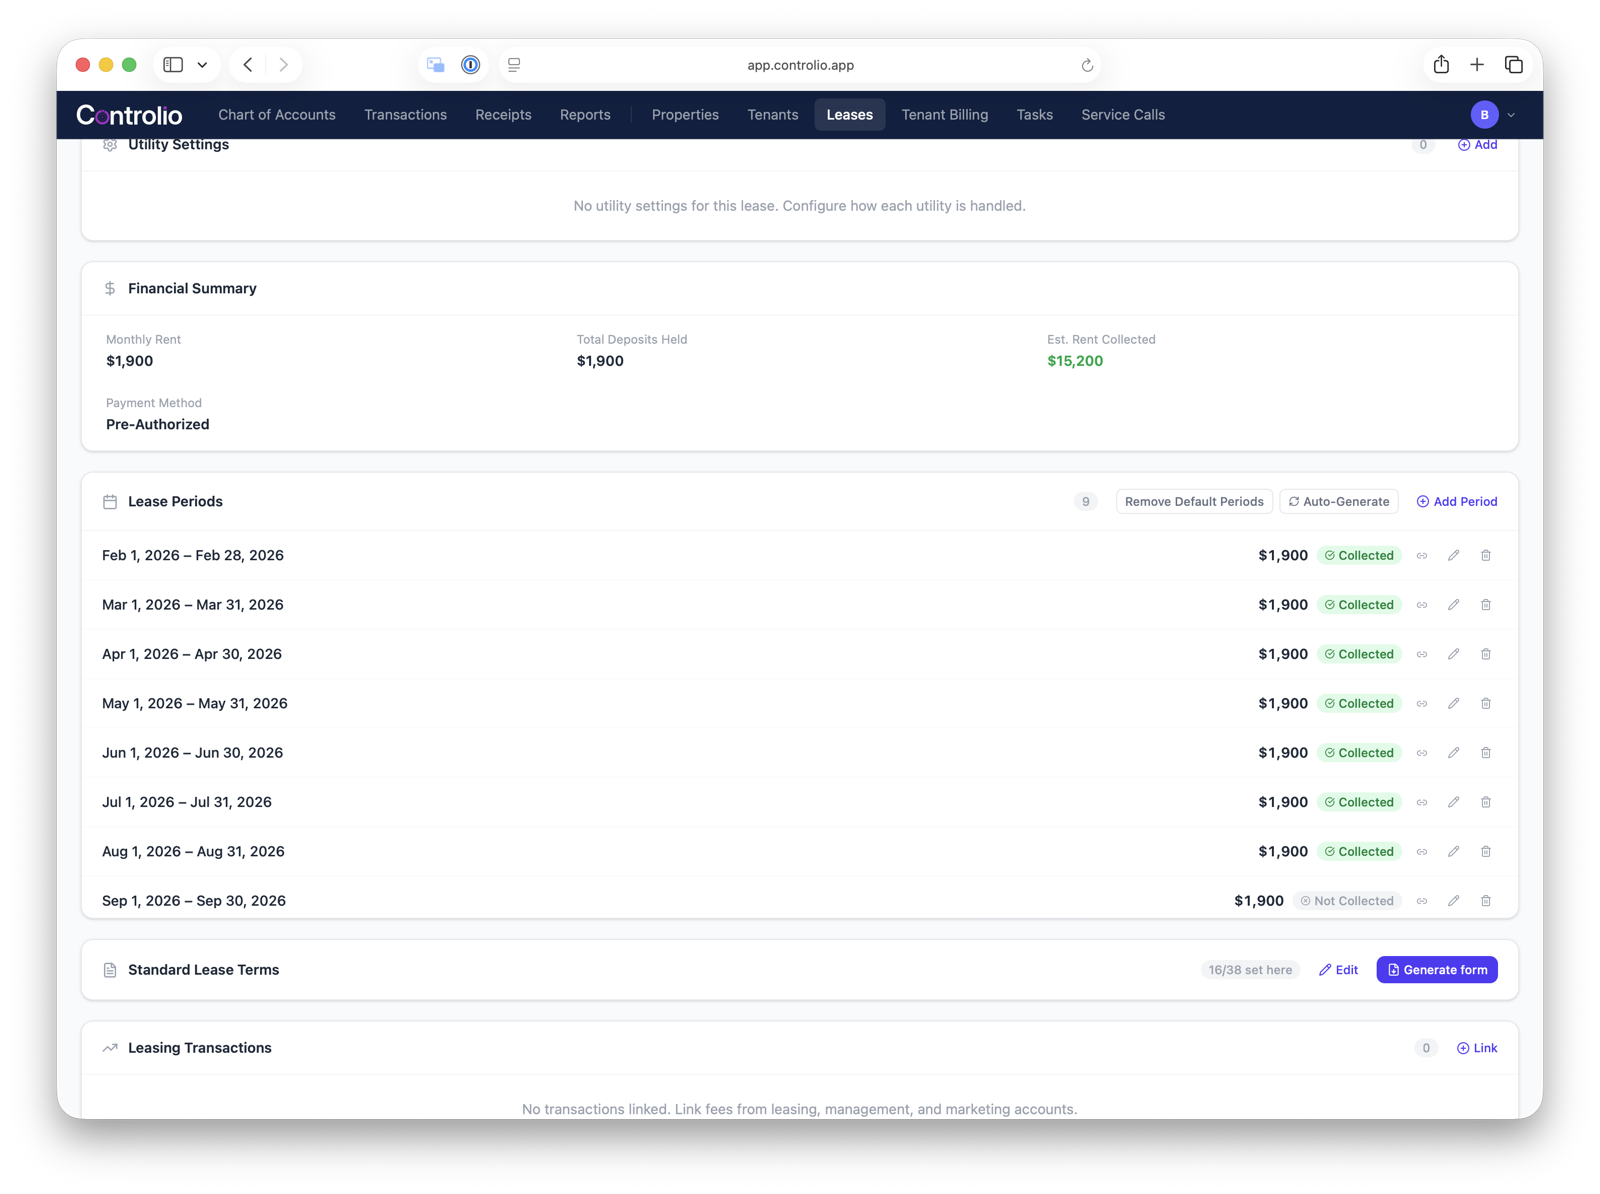Edit the Jun 1, 2026 lease period
This screenshot has height=1194, width=1600.
pos(1454,753)
